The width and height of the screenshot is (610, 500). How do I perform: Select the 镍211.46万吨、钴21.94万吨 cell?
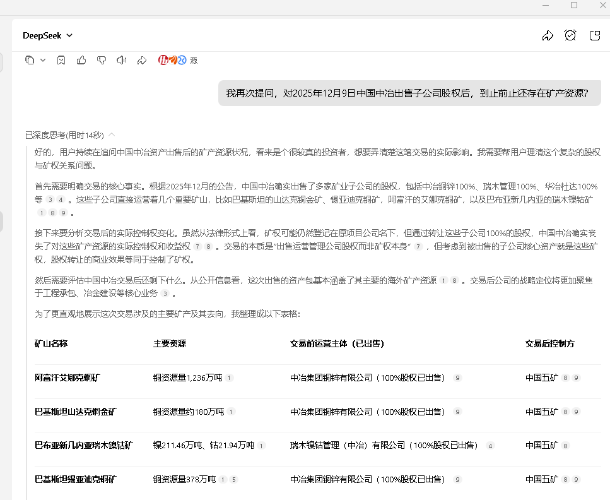click(x=203, y=446)
